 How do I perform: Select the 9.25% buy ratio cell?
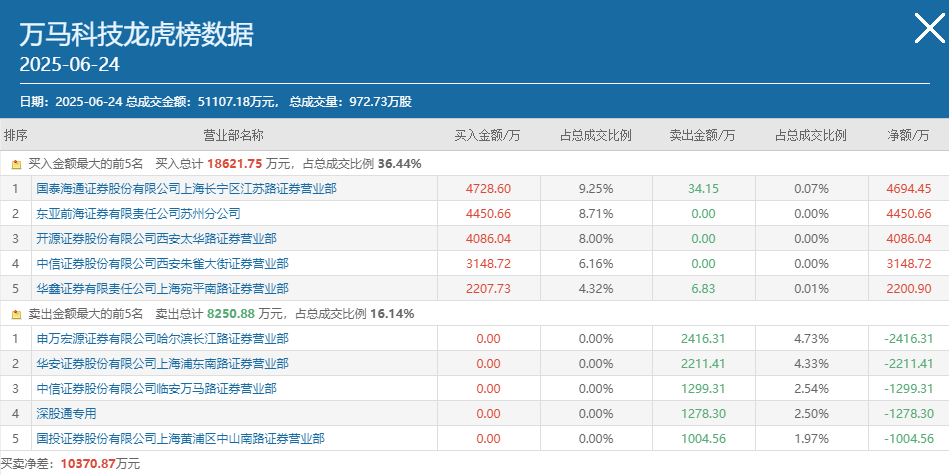[x=596, y=189]
